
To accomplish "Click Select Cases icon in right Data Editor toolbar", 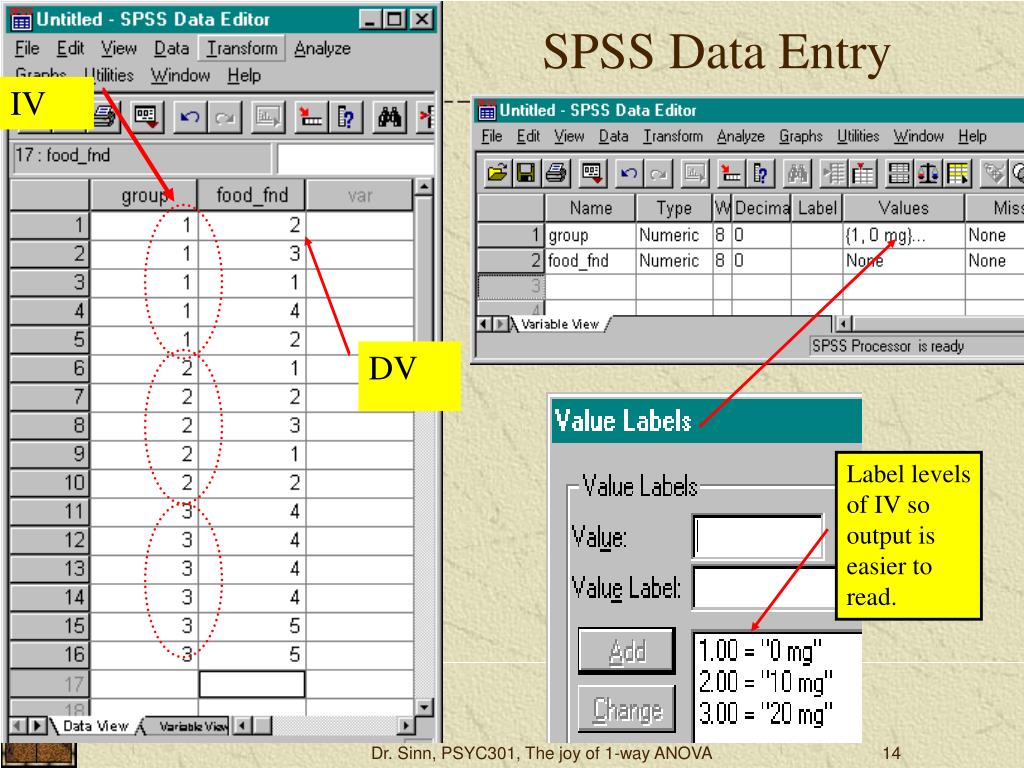I will pos(958,173).
